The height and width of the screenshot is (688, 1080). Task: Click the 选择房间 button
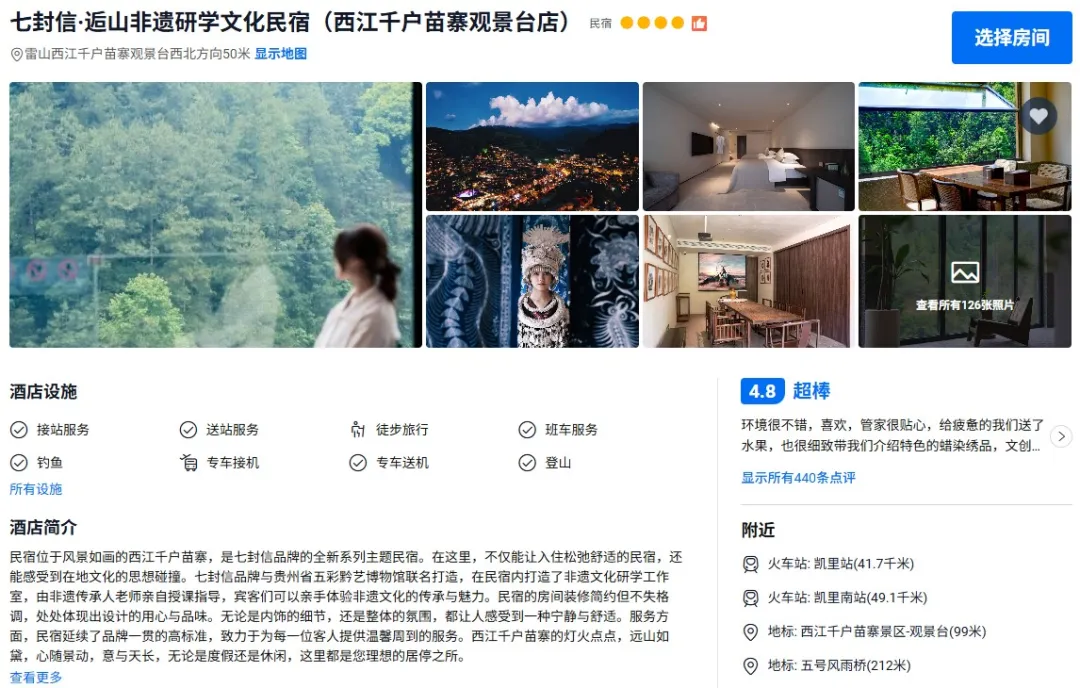[1012, 38]
